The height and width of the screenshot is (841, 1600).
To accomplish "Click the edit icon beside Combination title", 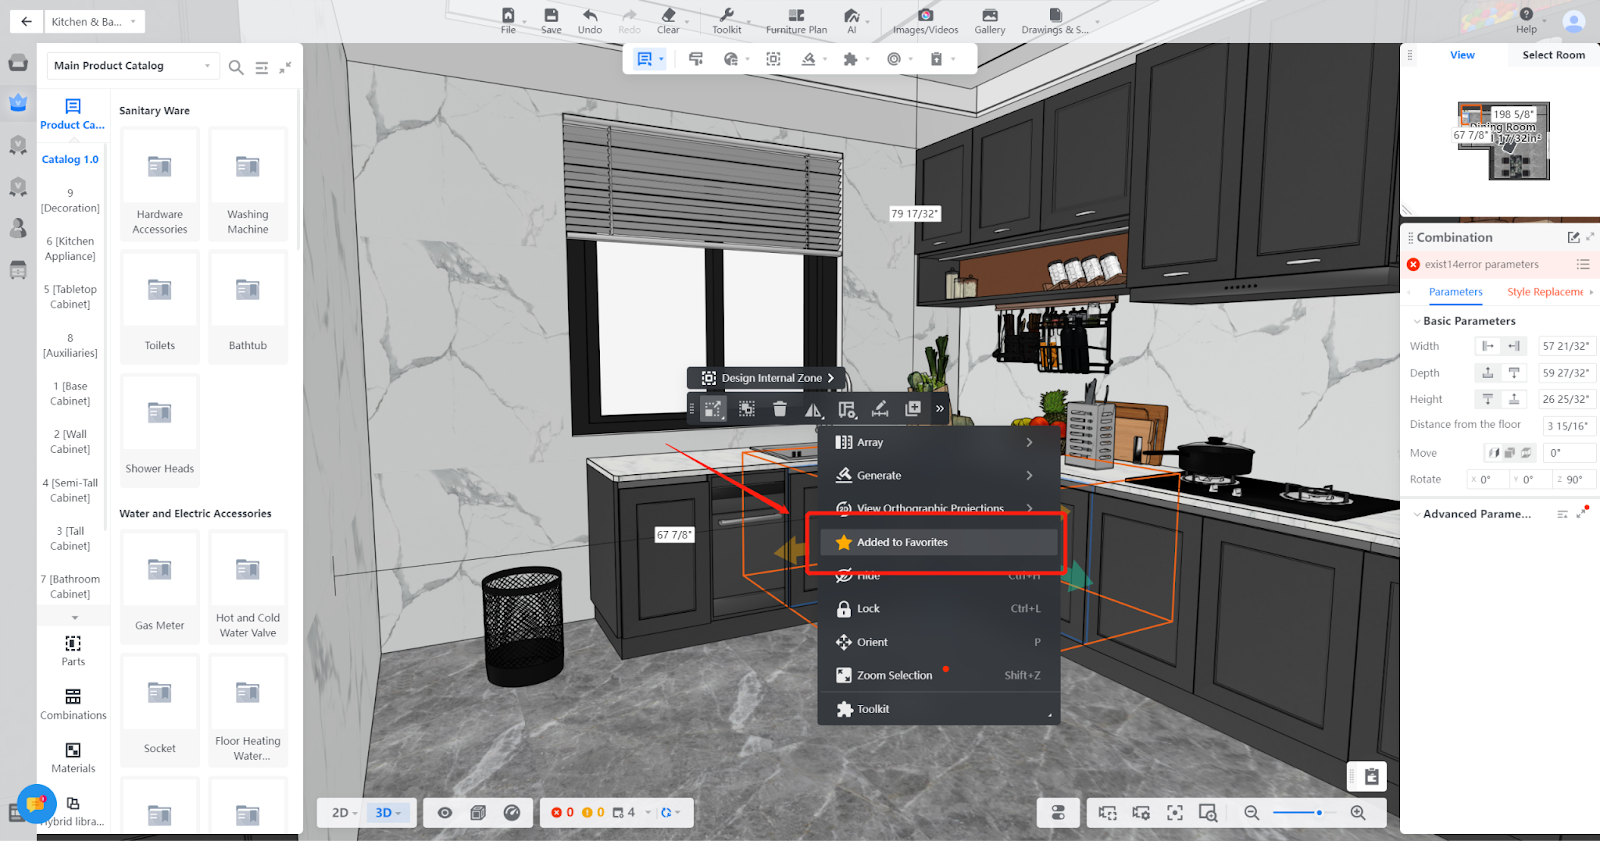I will click(x=1573, y=238).
